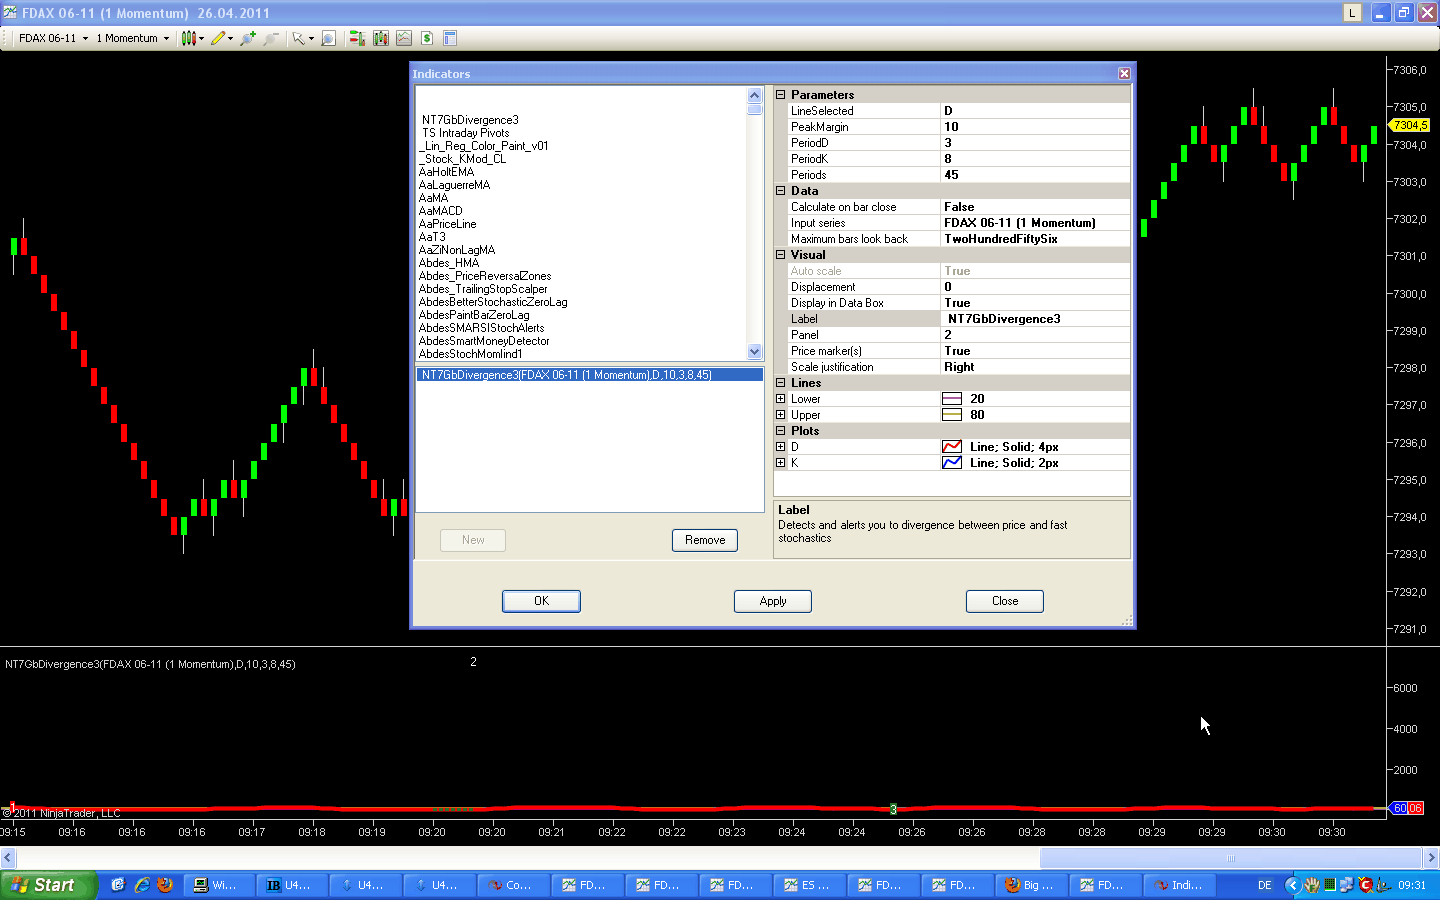Click the Calculate on bar close value

1035,207
